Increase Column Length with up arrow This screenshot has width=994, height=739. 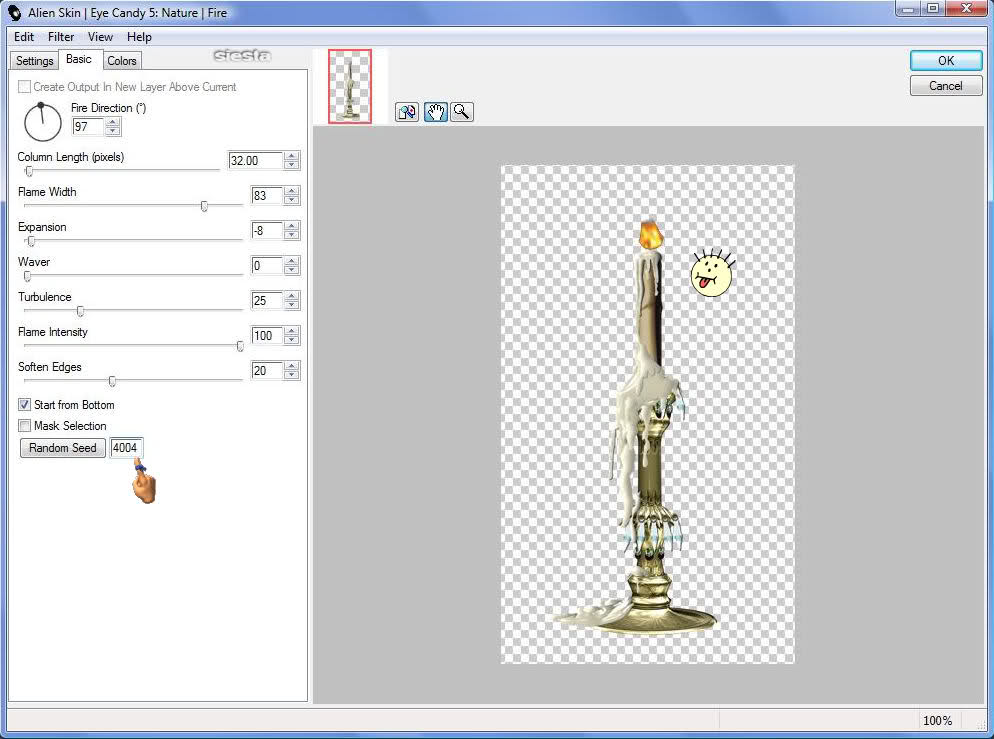tap(292, 157)
